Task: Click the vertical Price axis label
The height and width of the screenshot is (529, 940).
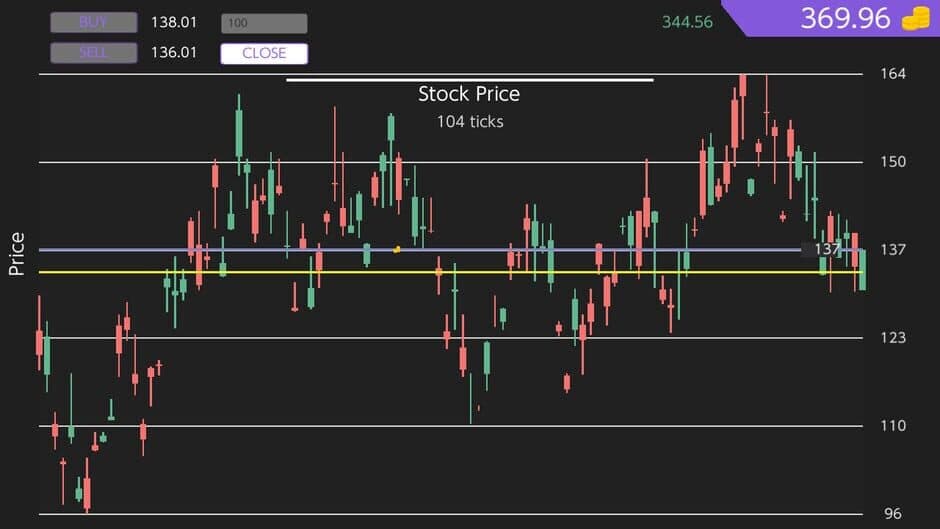Action: pos(17,254)
